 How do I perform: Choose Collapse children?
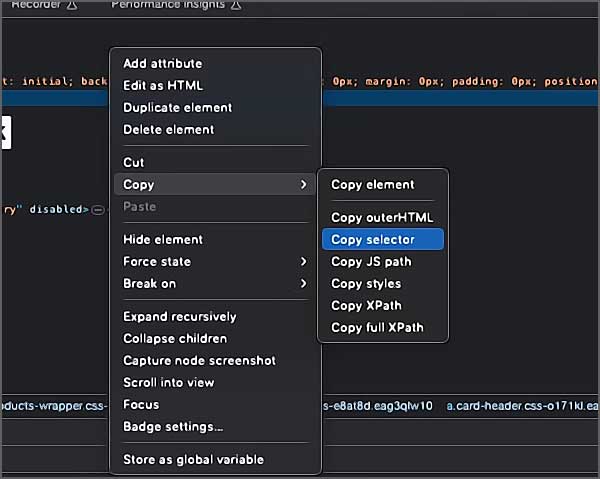tap(215, 339)
